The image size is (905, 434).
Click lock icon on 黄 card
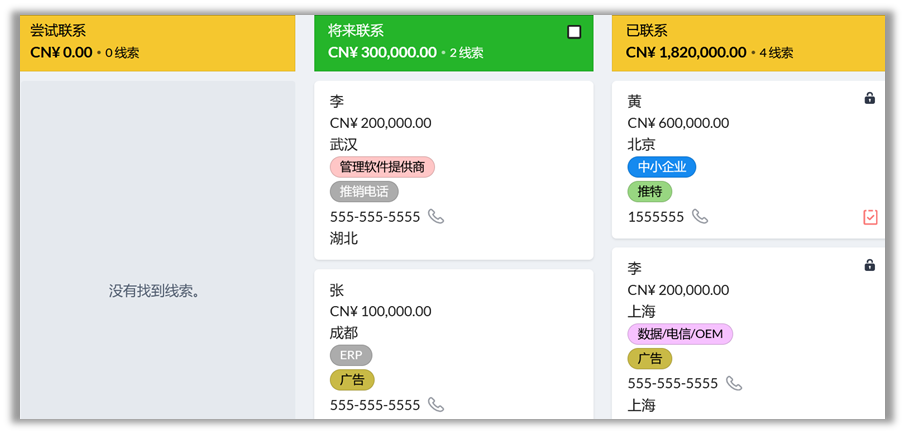tap(869, 98)
